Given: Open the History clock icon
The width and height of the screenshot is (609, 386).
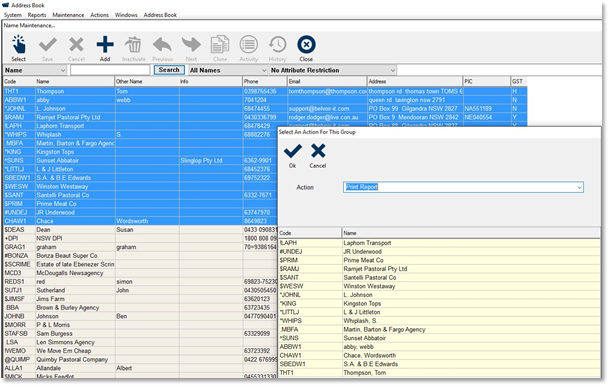Looking at the screenshot, I should coord(277,45).
